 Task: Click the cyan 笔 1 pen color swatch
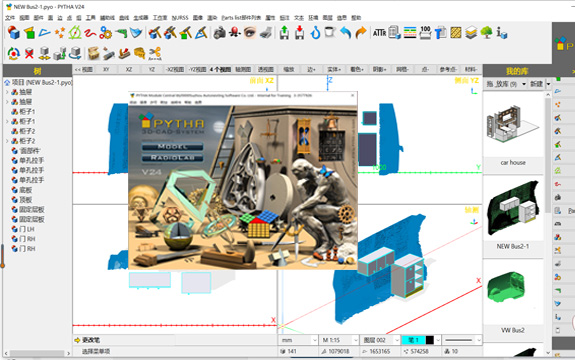click(413, 340)
